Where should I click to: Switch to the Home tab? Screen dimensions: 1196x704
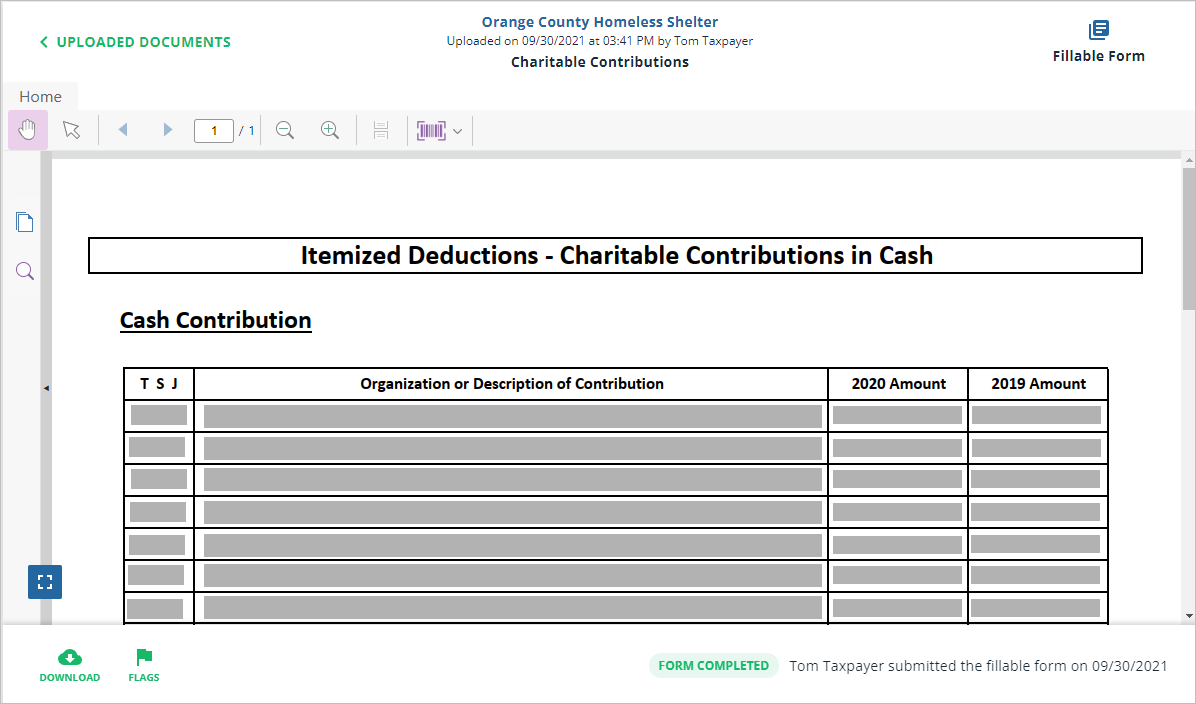click(40, 97)
